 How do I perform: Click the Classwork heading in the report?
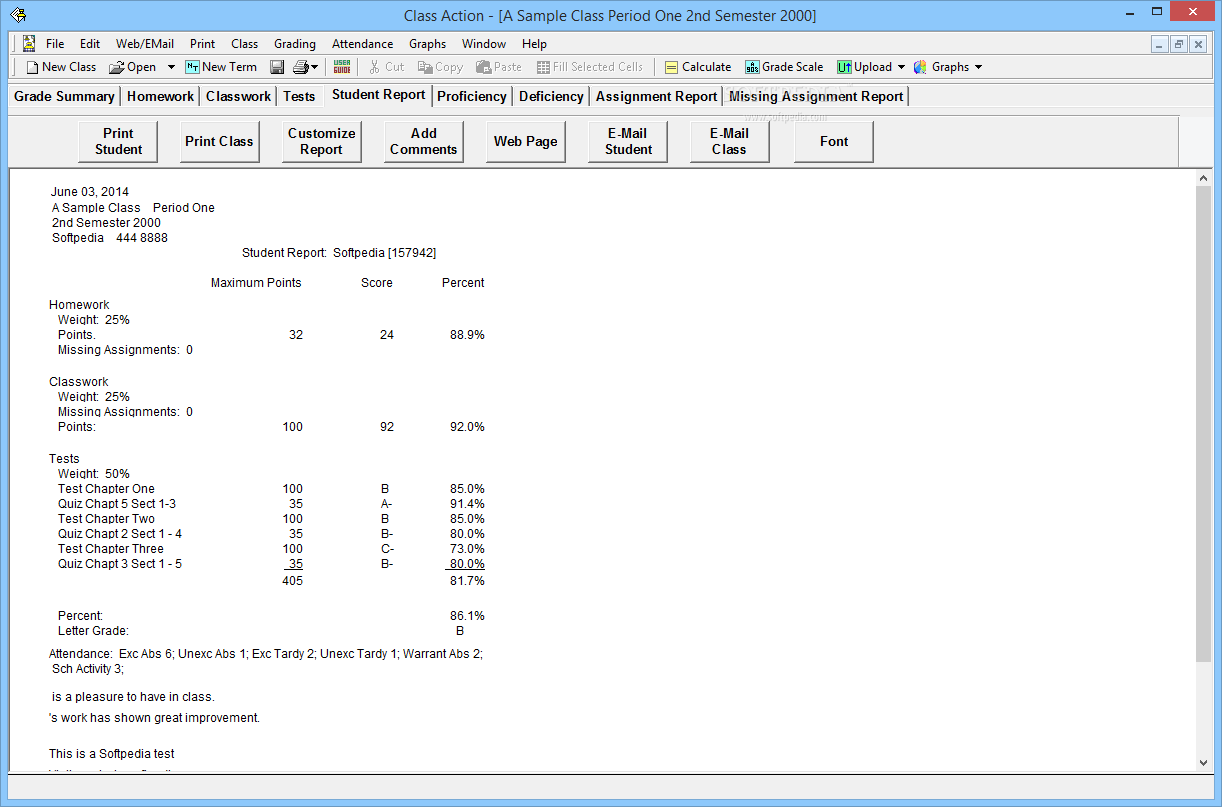[78, 382]
